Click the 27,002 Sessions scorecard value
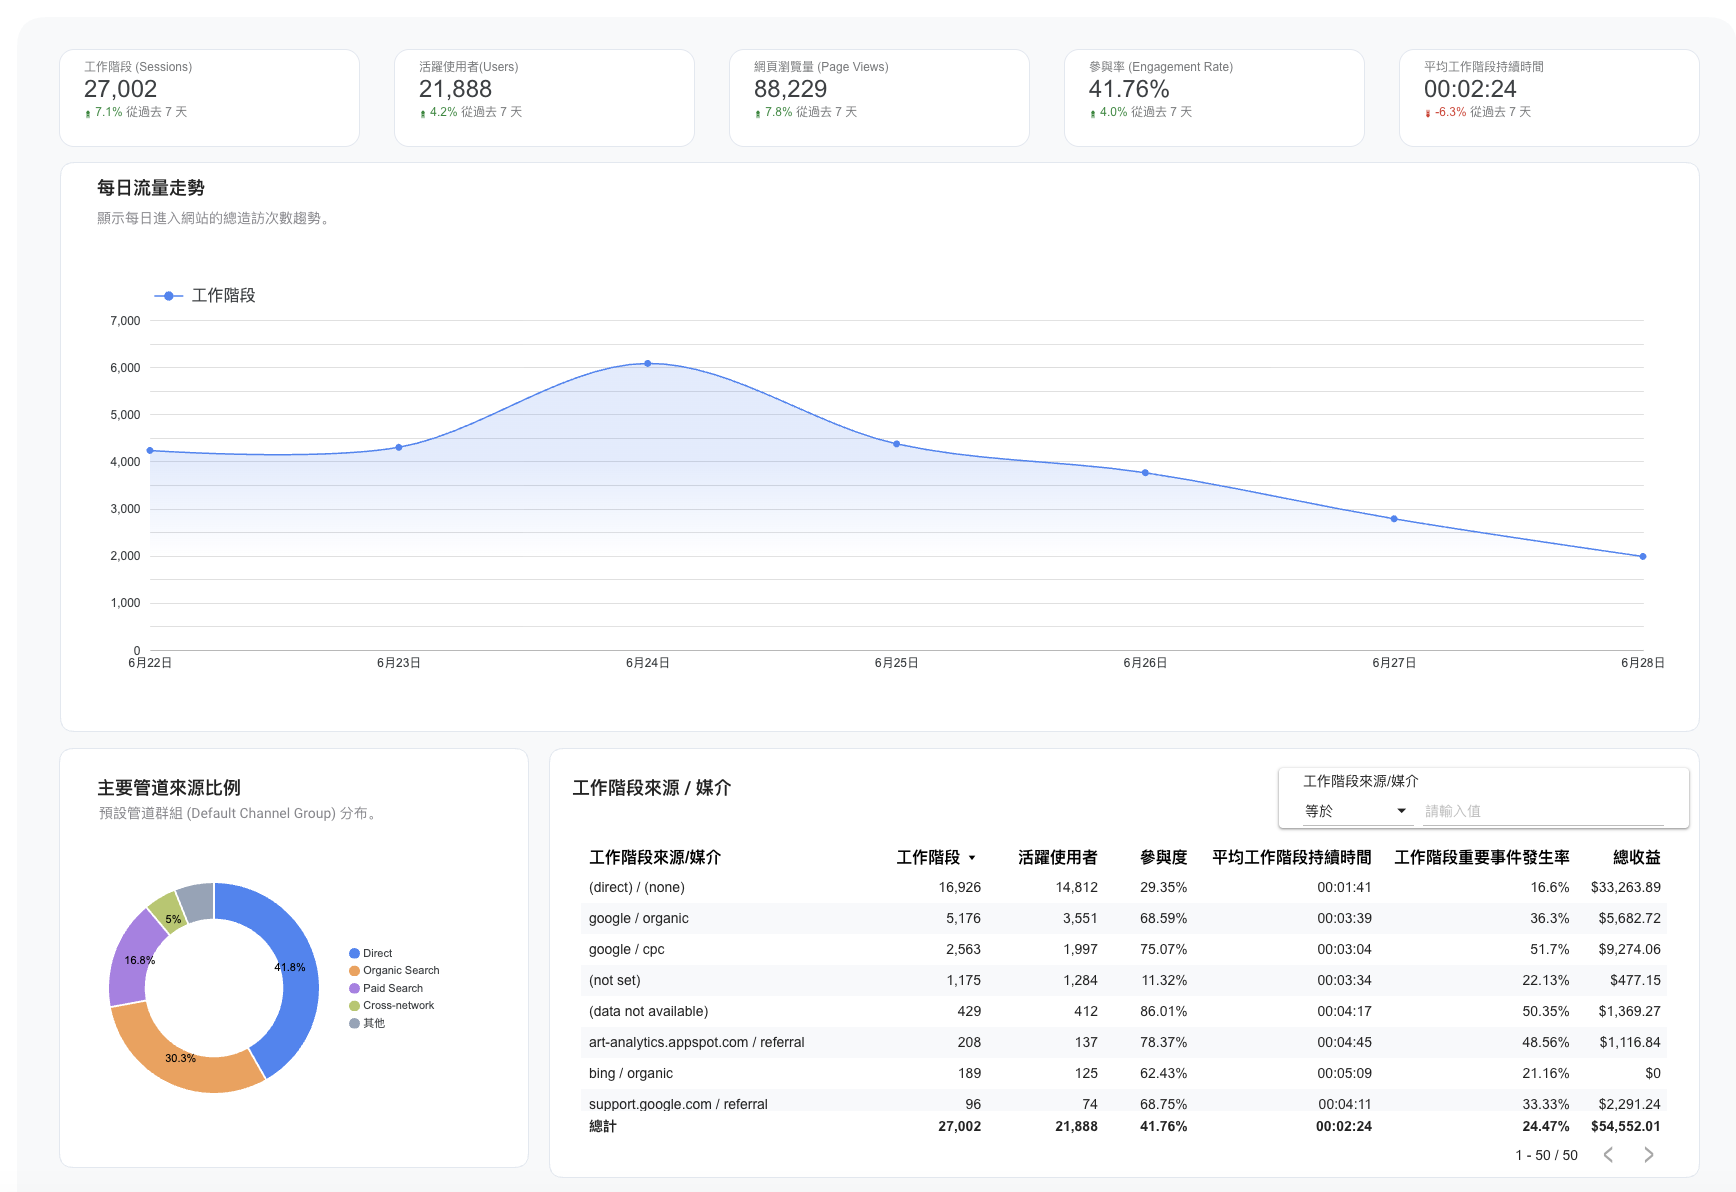Image resolution: width=1736 pixels, height=1192 pixels. [x=121, y=89]
